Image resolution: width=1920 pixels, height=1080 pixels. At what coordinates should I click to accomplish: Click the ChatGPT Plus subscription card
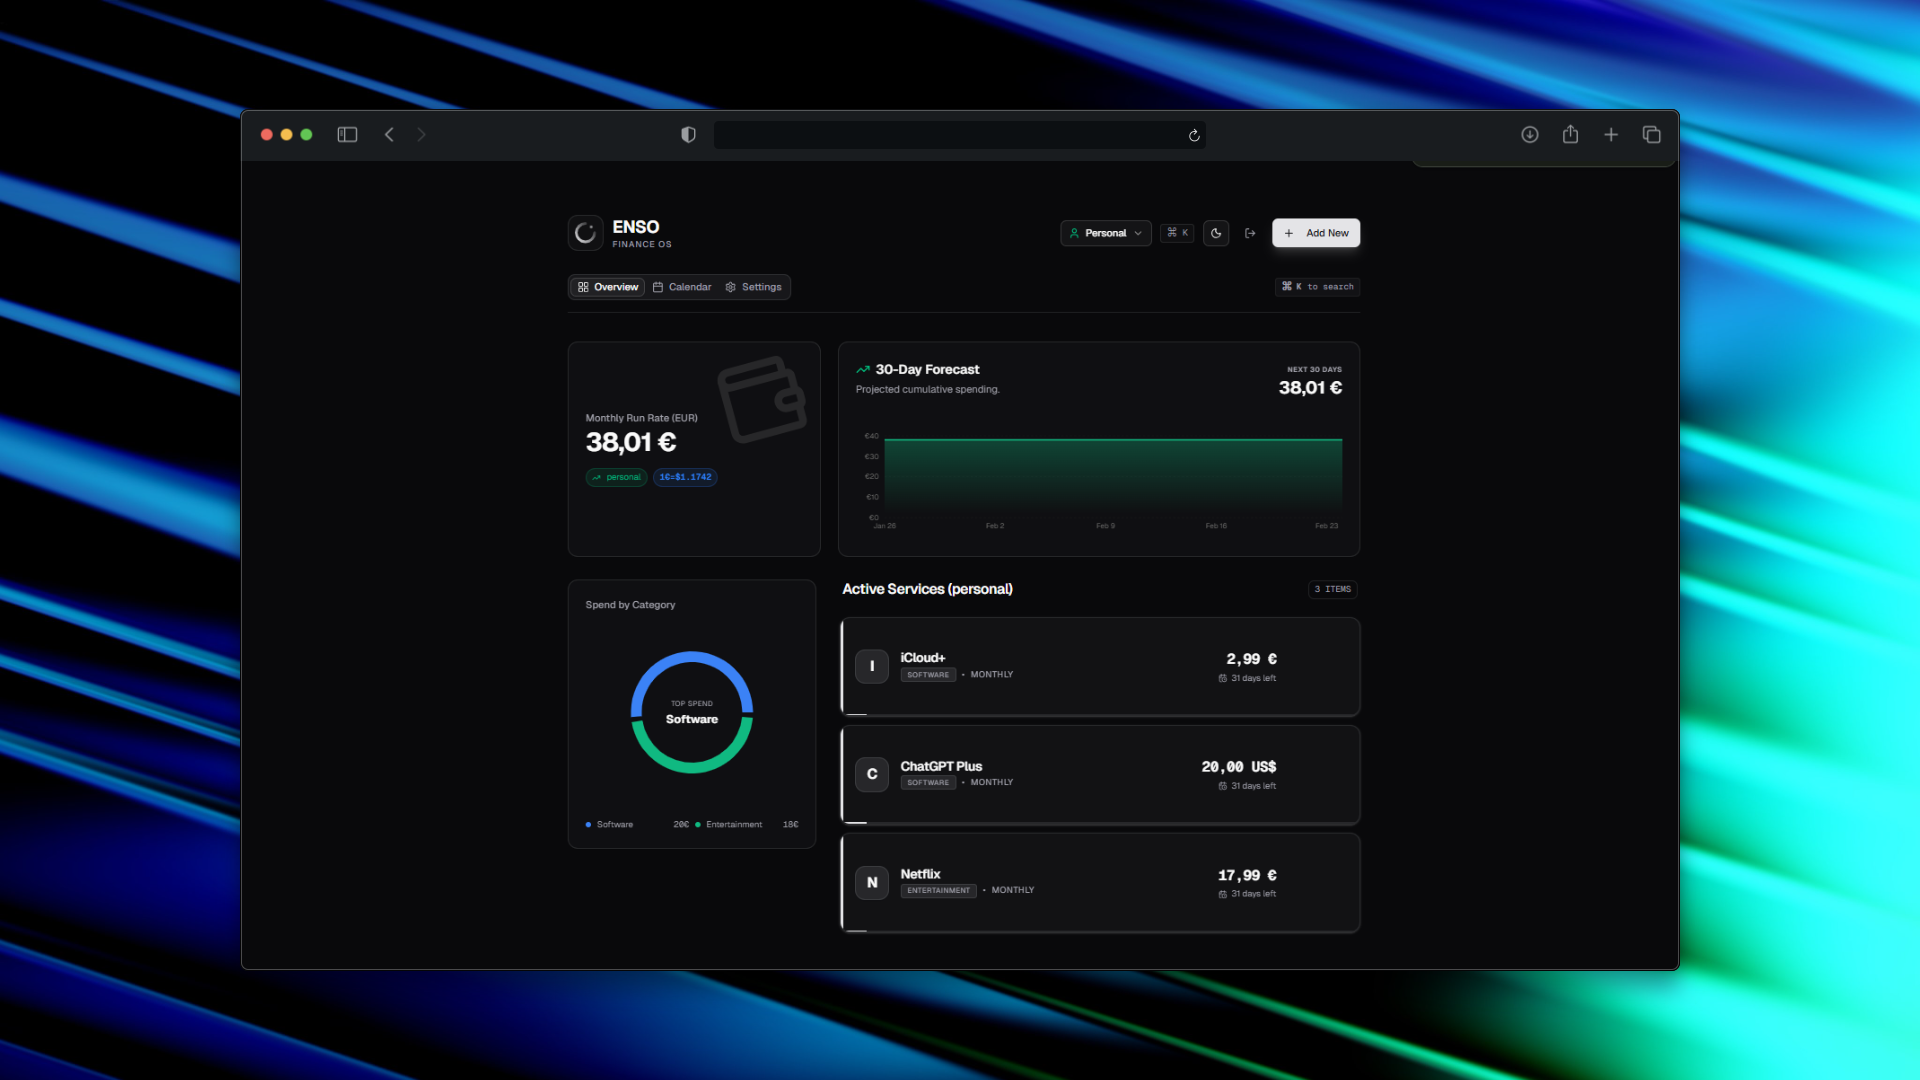point(1099,775)
